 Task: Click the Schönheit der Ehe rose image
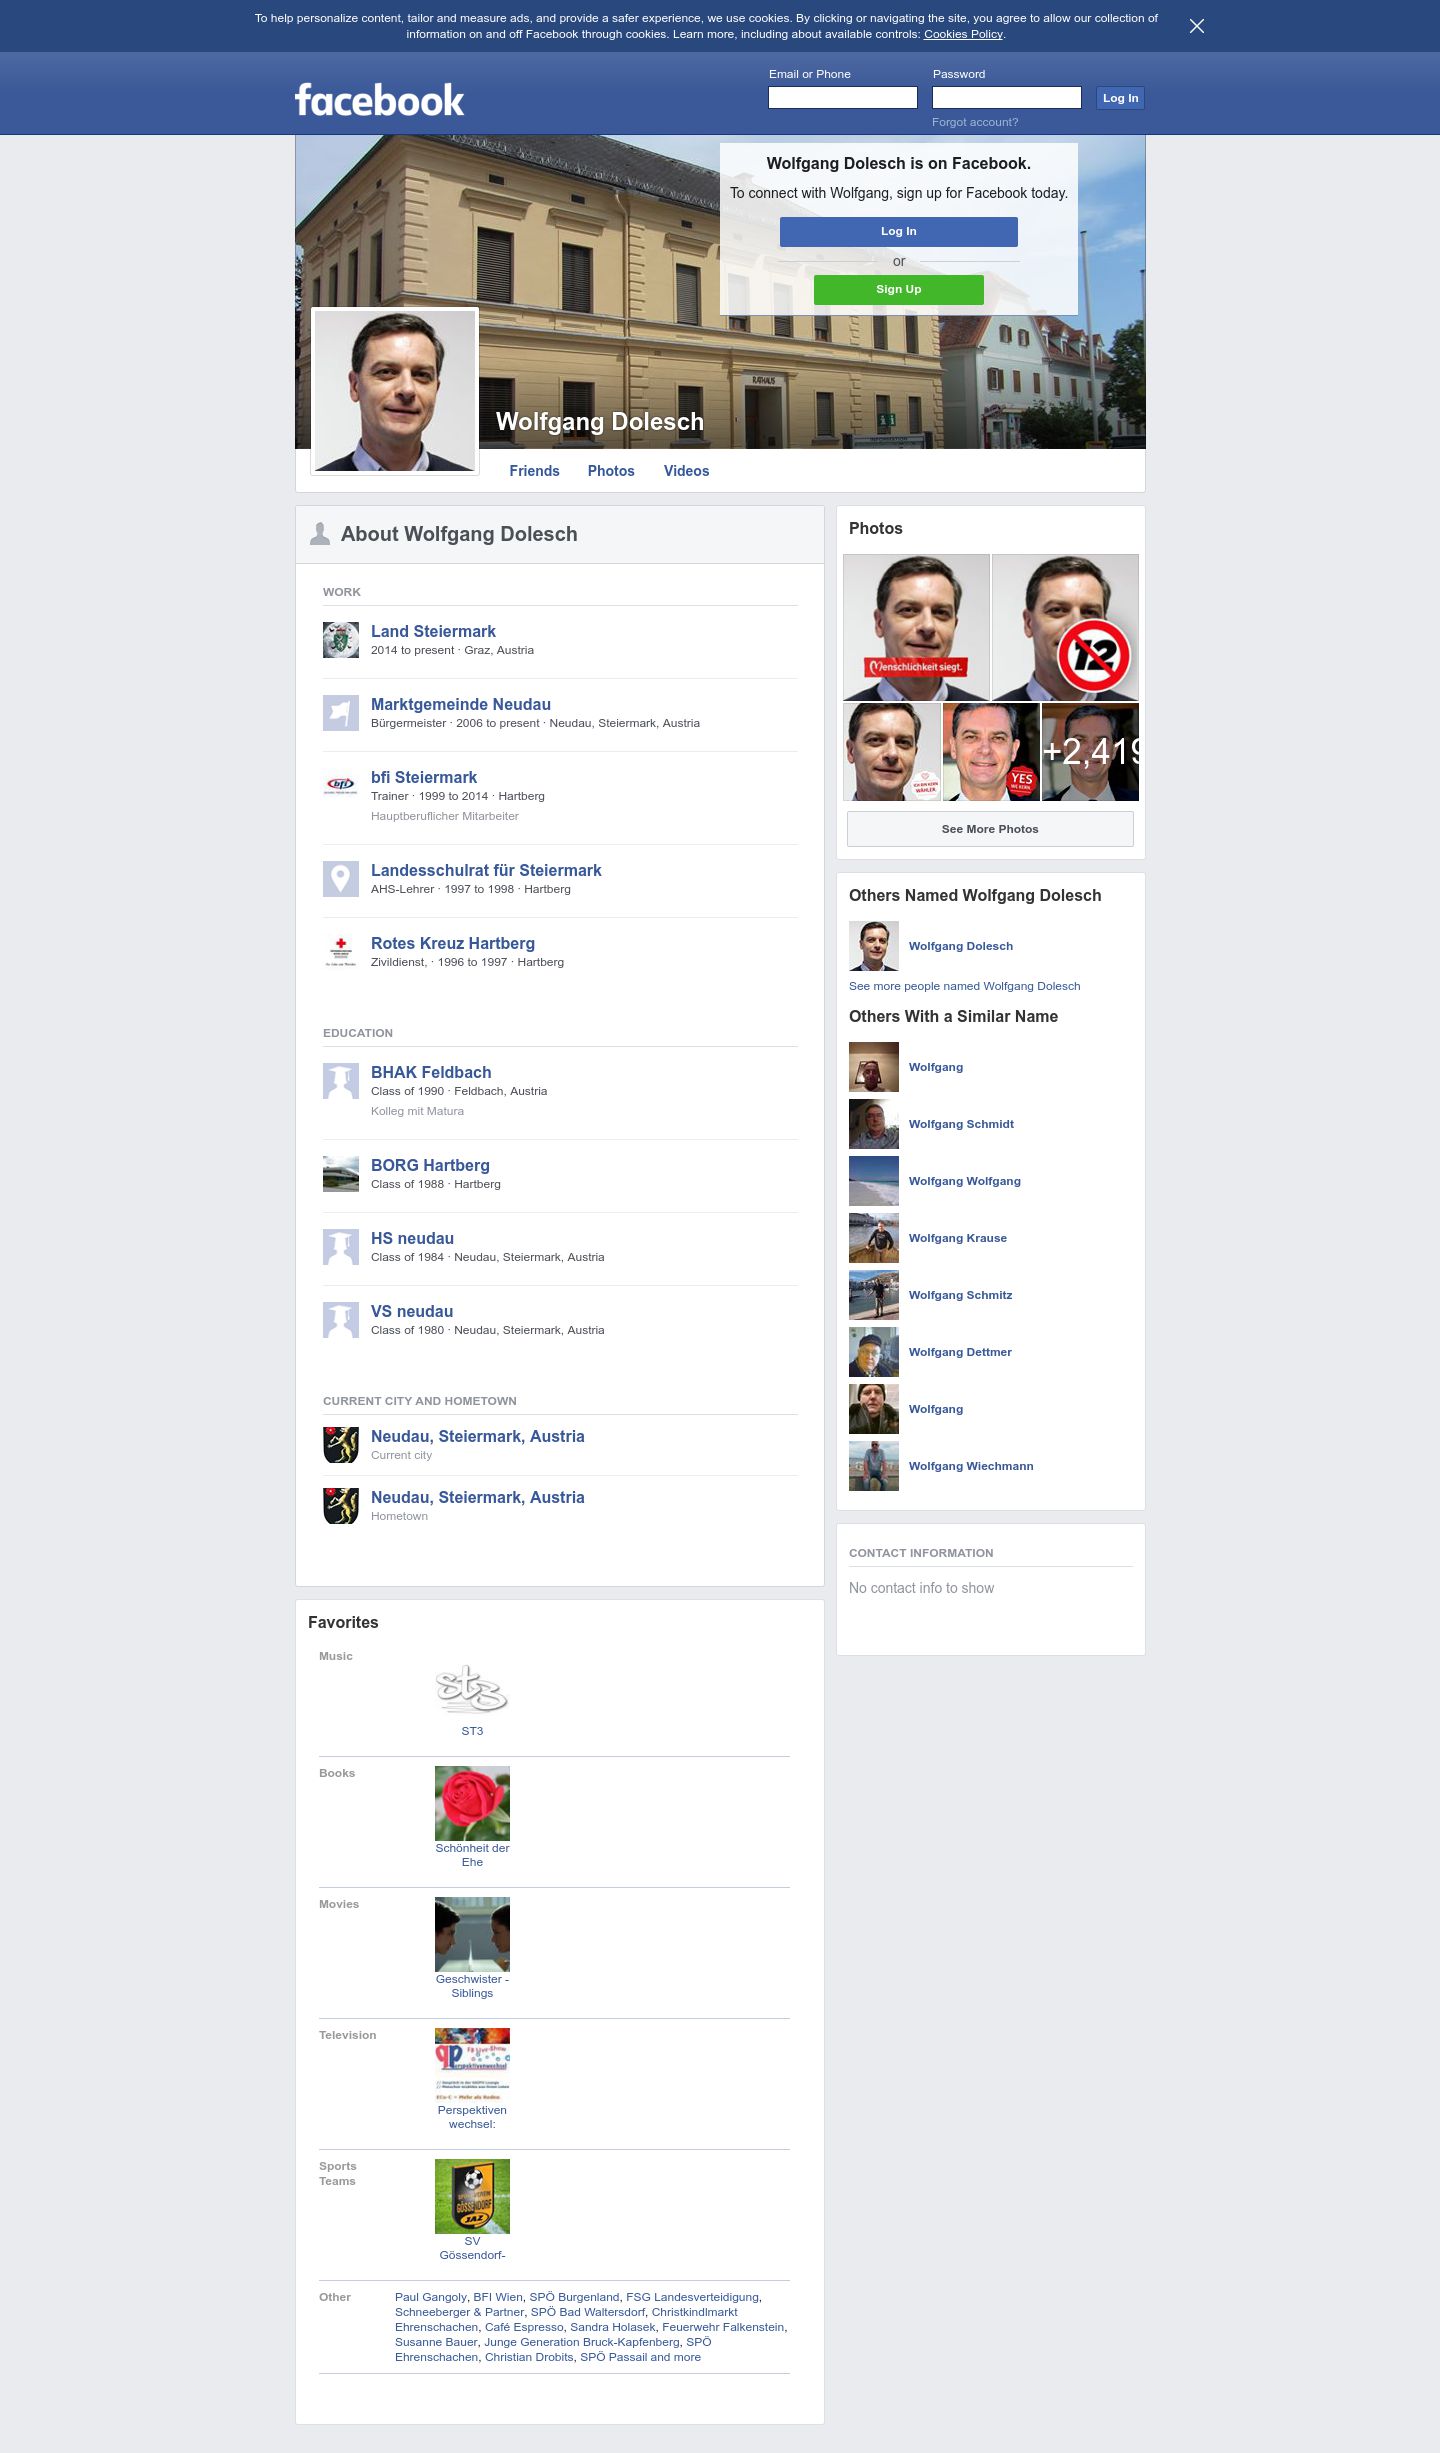[472, 1803]
